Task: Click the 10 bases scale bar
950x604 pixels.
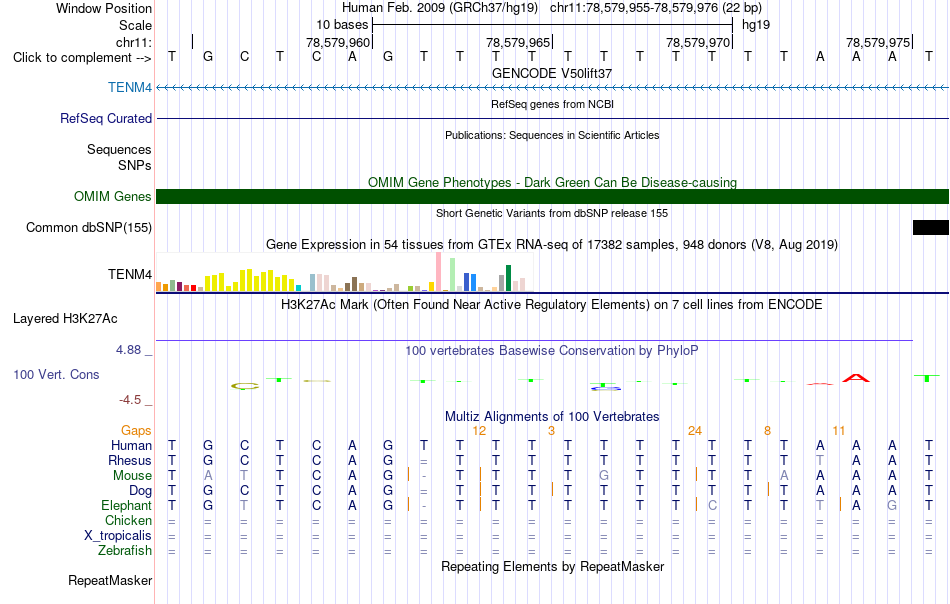Action: pyautogui.click(x=553, y=25)
